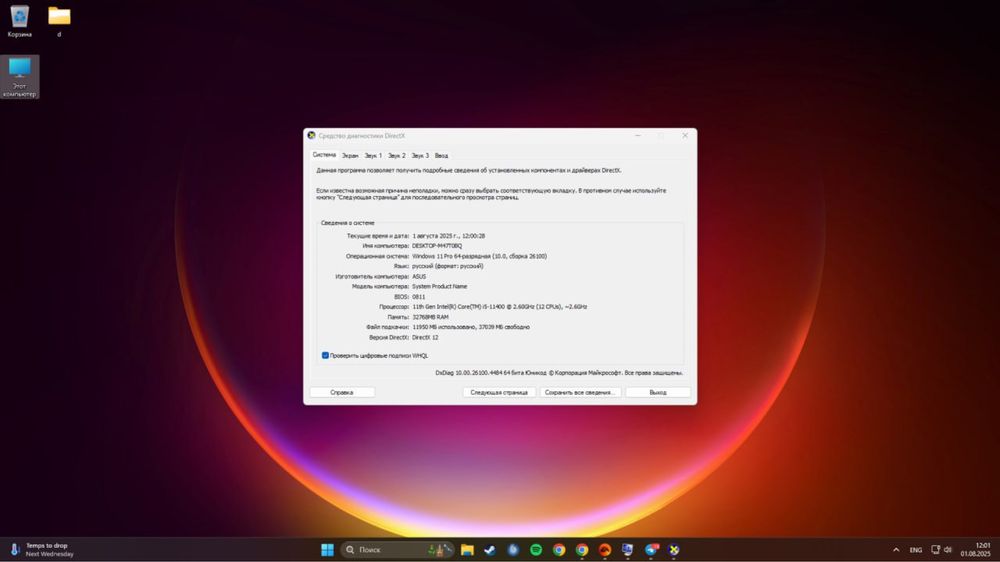Open the "Звук 1" tab

[x=373, y=156]
